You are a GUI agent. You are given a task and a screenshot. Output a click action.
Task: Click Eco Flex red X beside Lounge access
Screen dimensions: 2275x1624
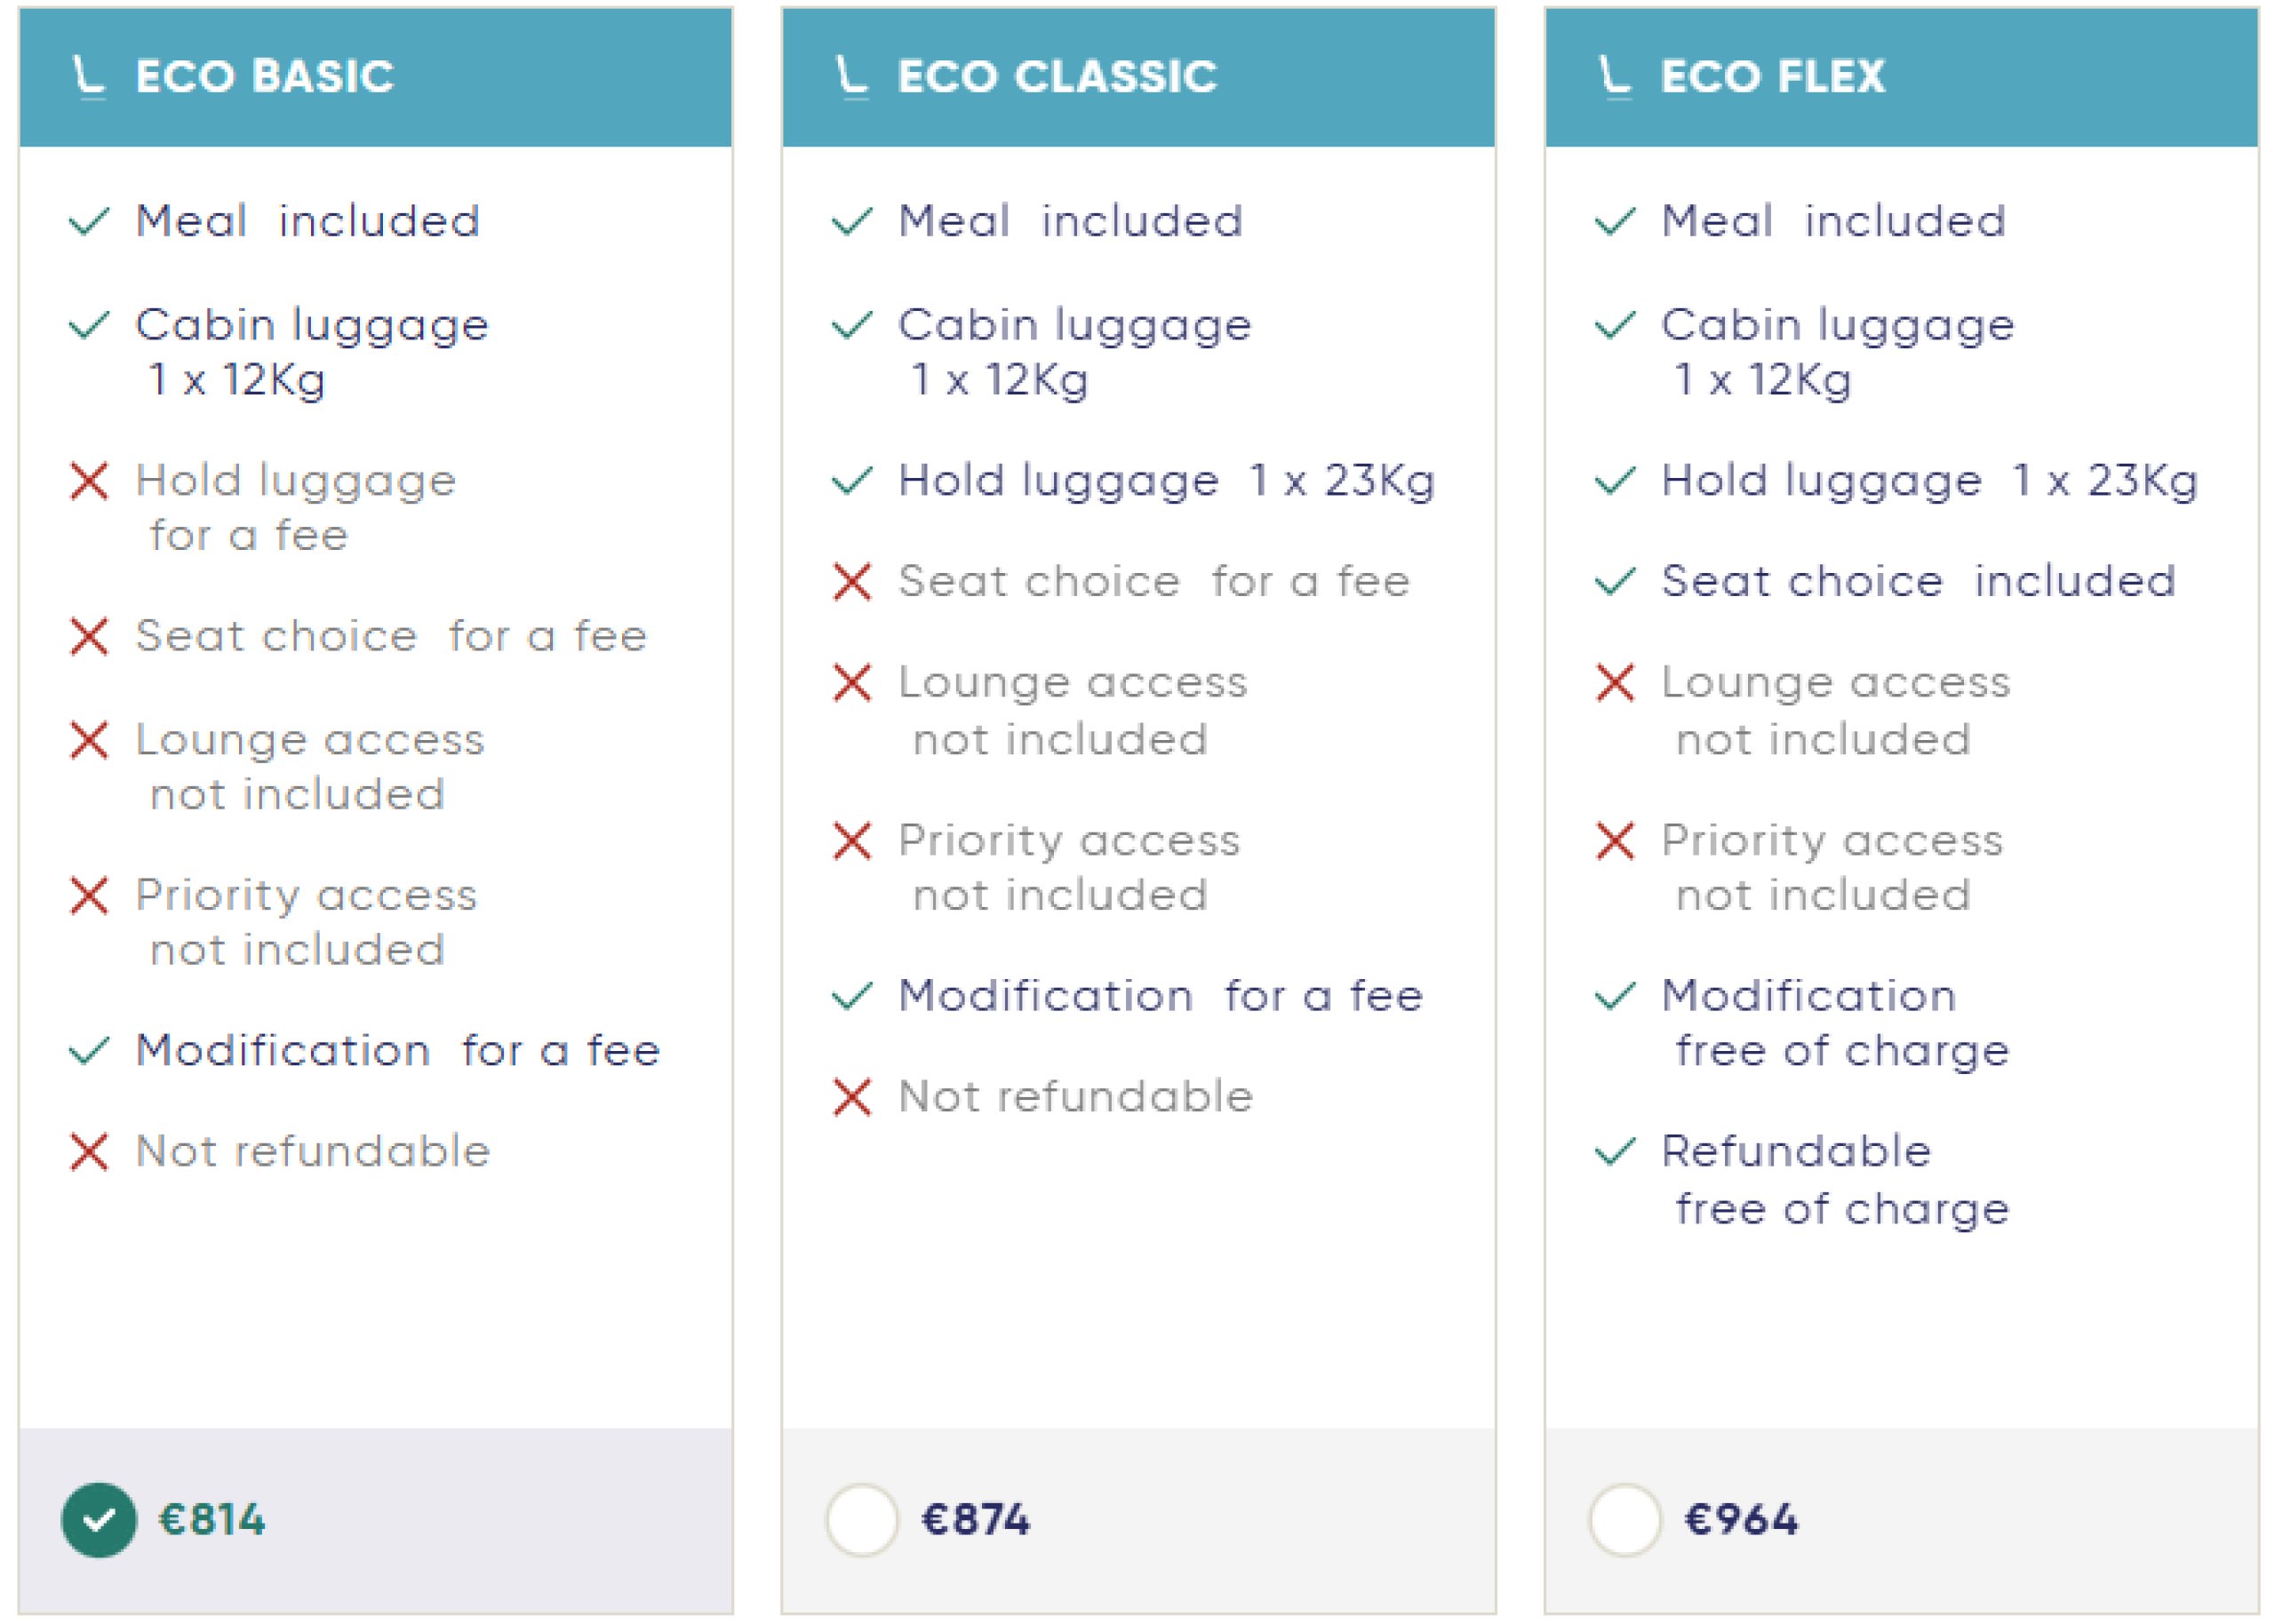click(x=1615, y=683)
